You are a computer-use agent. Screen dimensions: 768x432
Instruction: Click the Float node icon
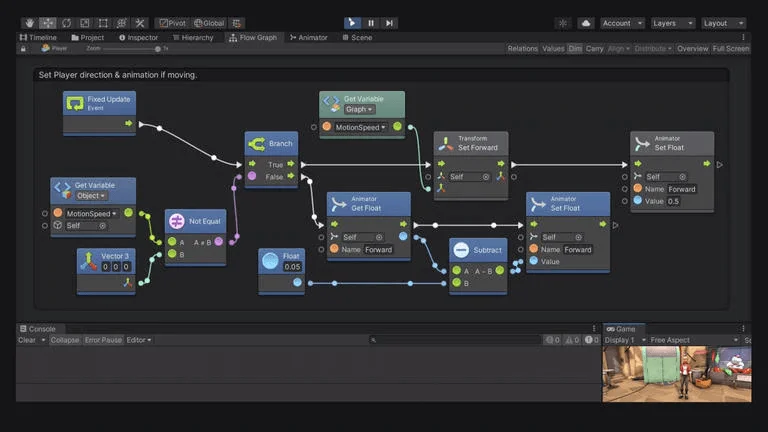point(270,261)
